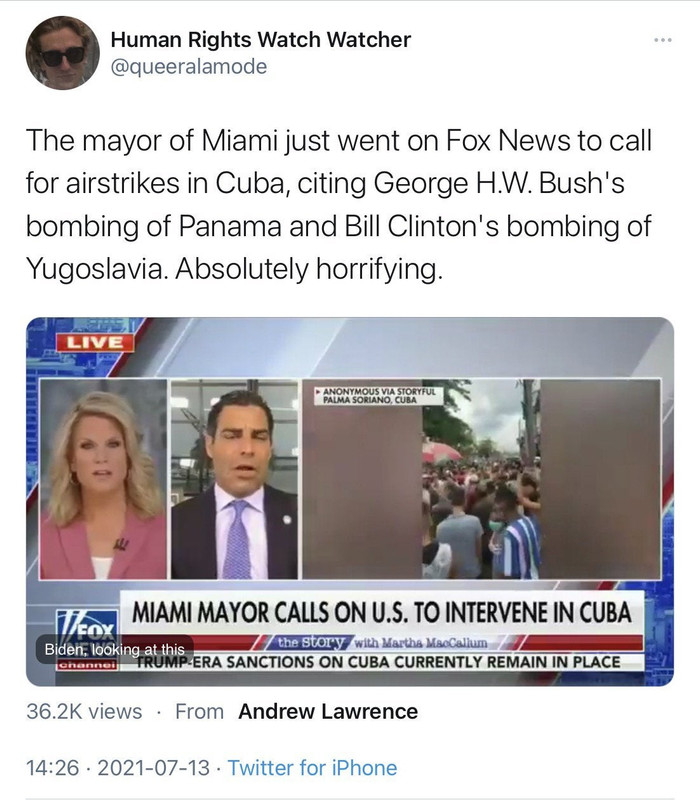
Task: Open the three-dot more options menu
Action: (663, 40)
